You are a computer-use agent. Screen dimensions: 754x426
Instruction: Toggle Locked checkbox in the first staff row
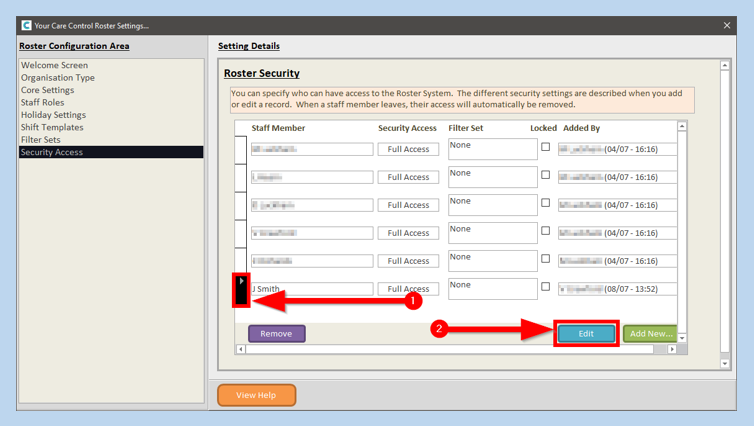pos(545,147)
